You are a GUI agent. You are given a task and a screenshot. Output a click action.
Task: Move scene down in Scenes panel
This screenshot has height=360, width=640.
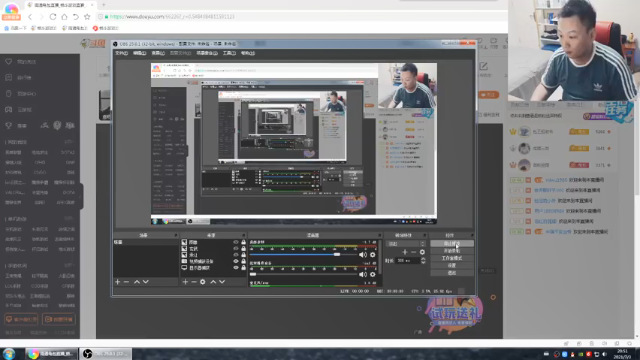[146, 282]
